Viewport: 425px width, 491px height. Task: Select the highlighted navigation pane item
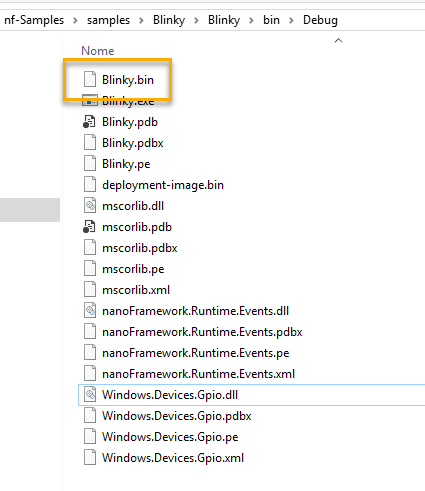tap(30, 210)
